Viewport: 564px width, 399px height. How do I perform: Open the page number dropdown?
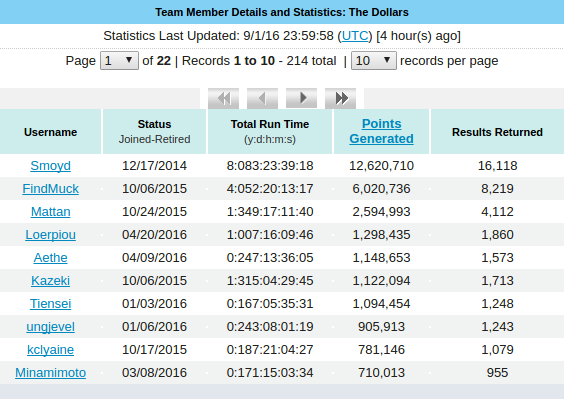(x=119, y=60)
